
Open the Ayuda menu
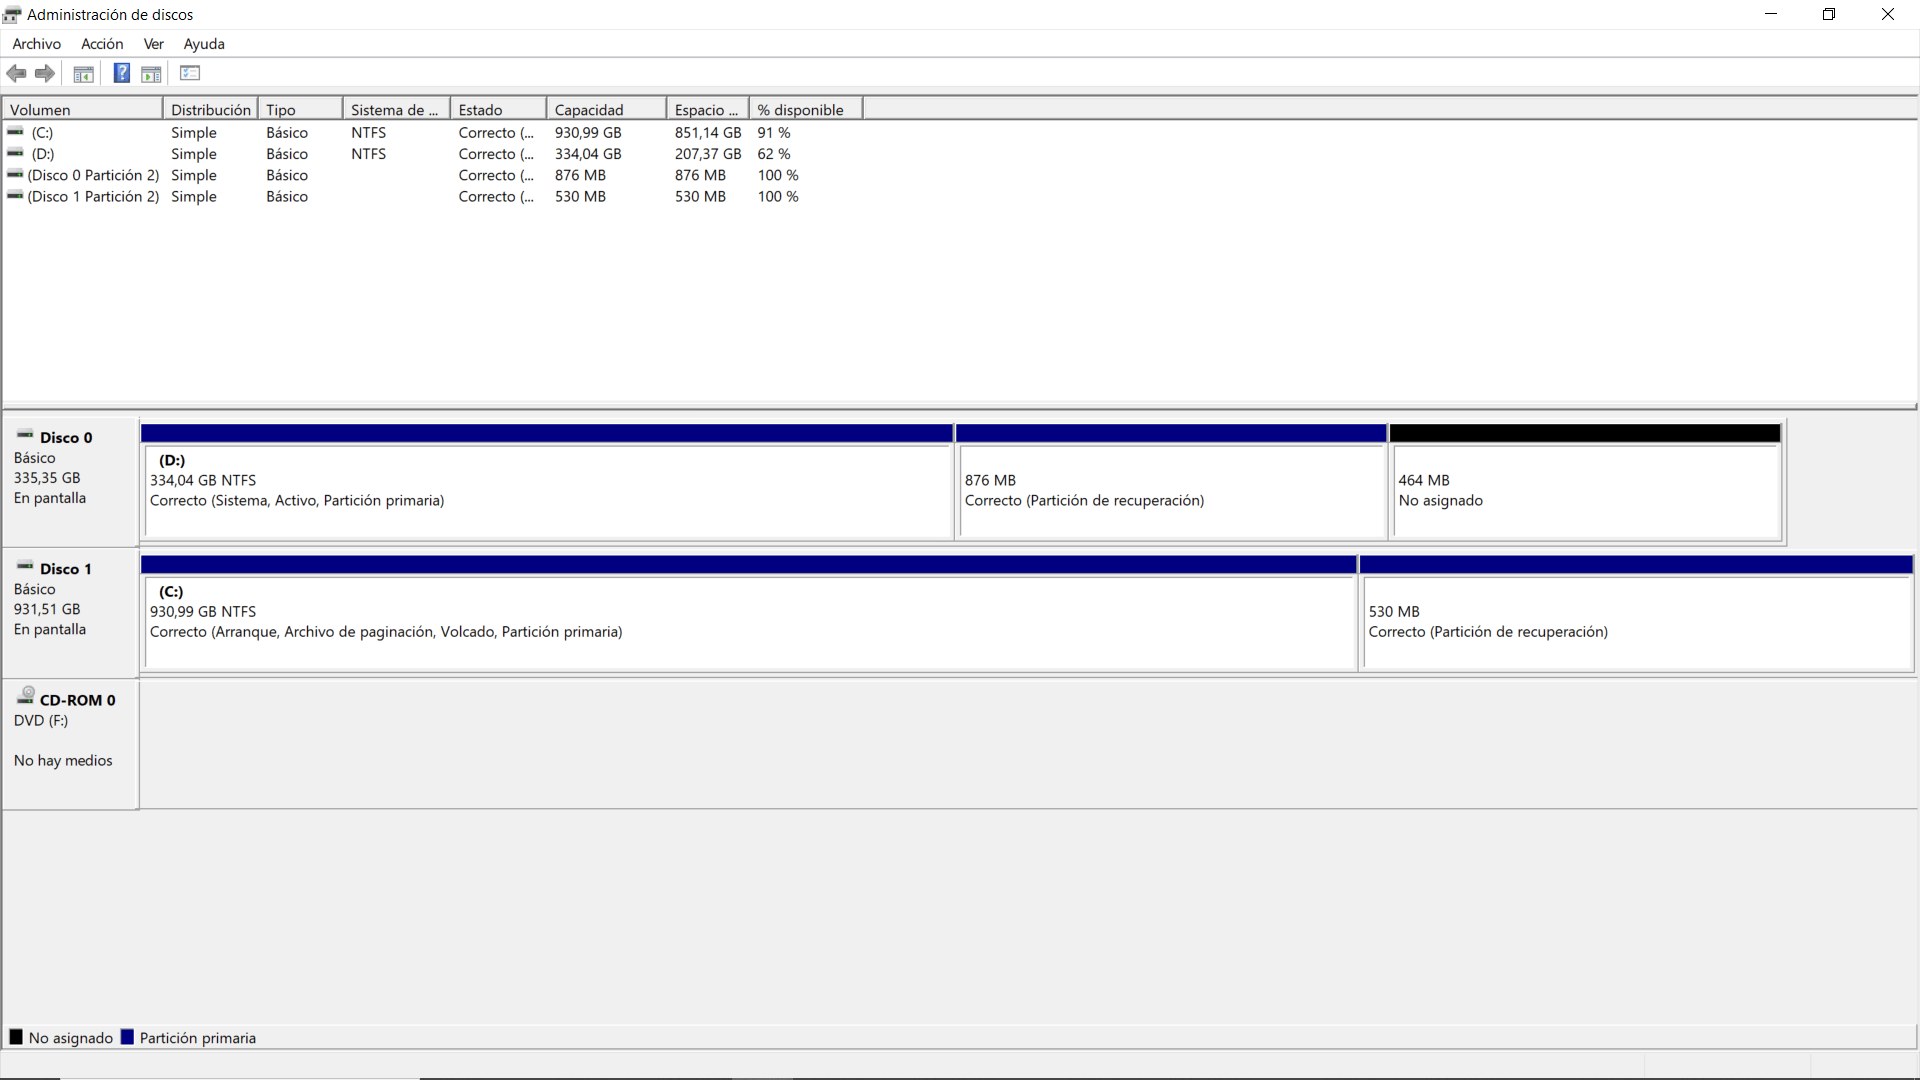[x=204, y=44]
